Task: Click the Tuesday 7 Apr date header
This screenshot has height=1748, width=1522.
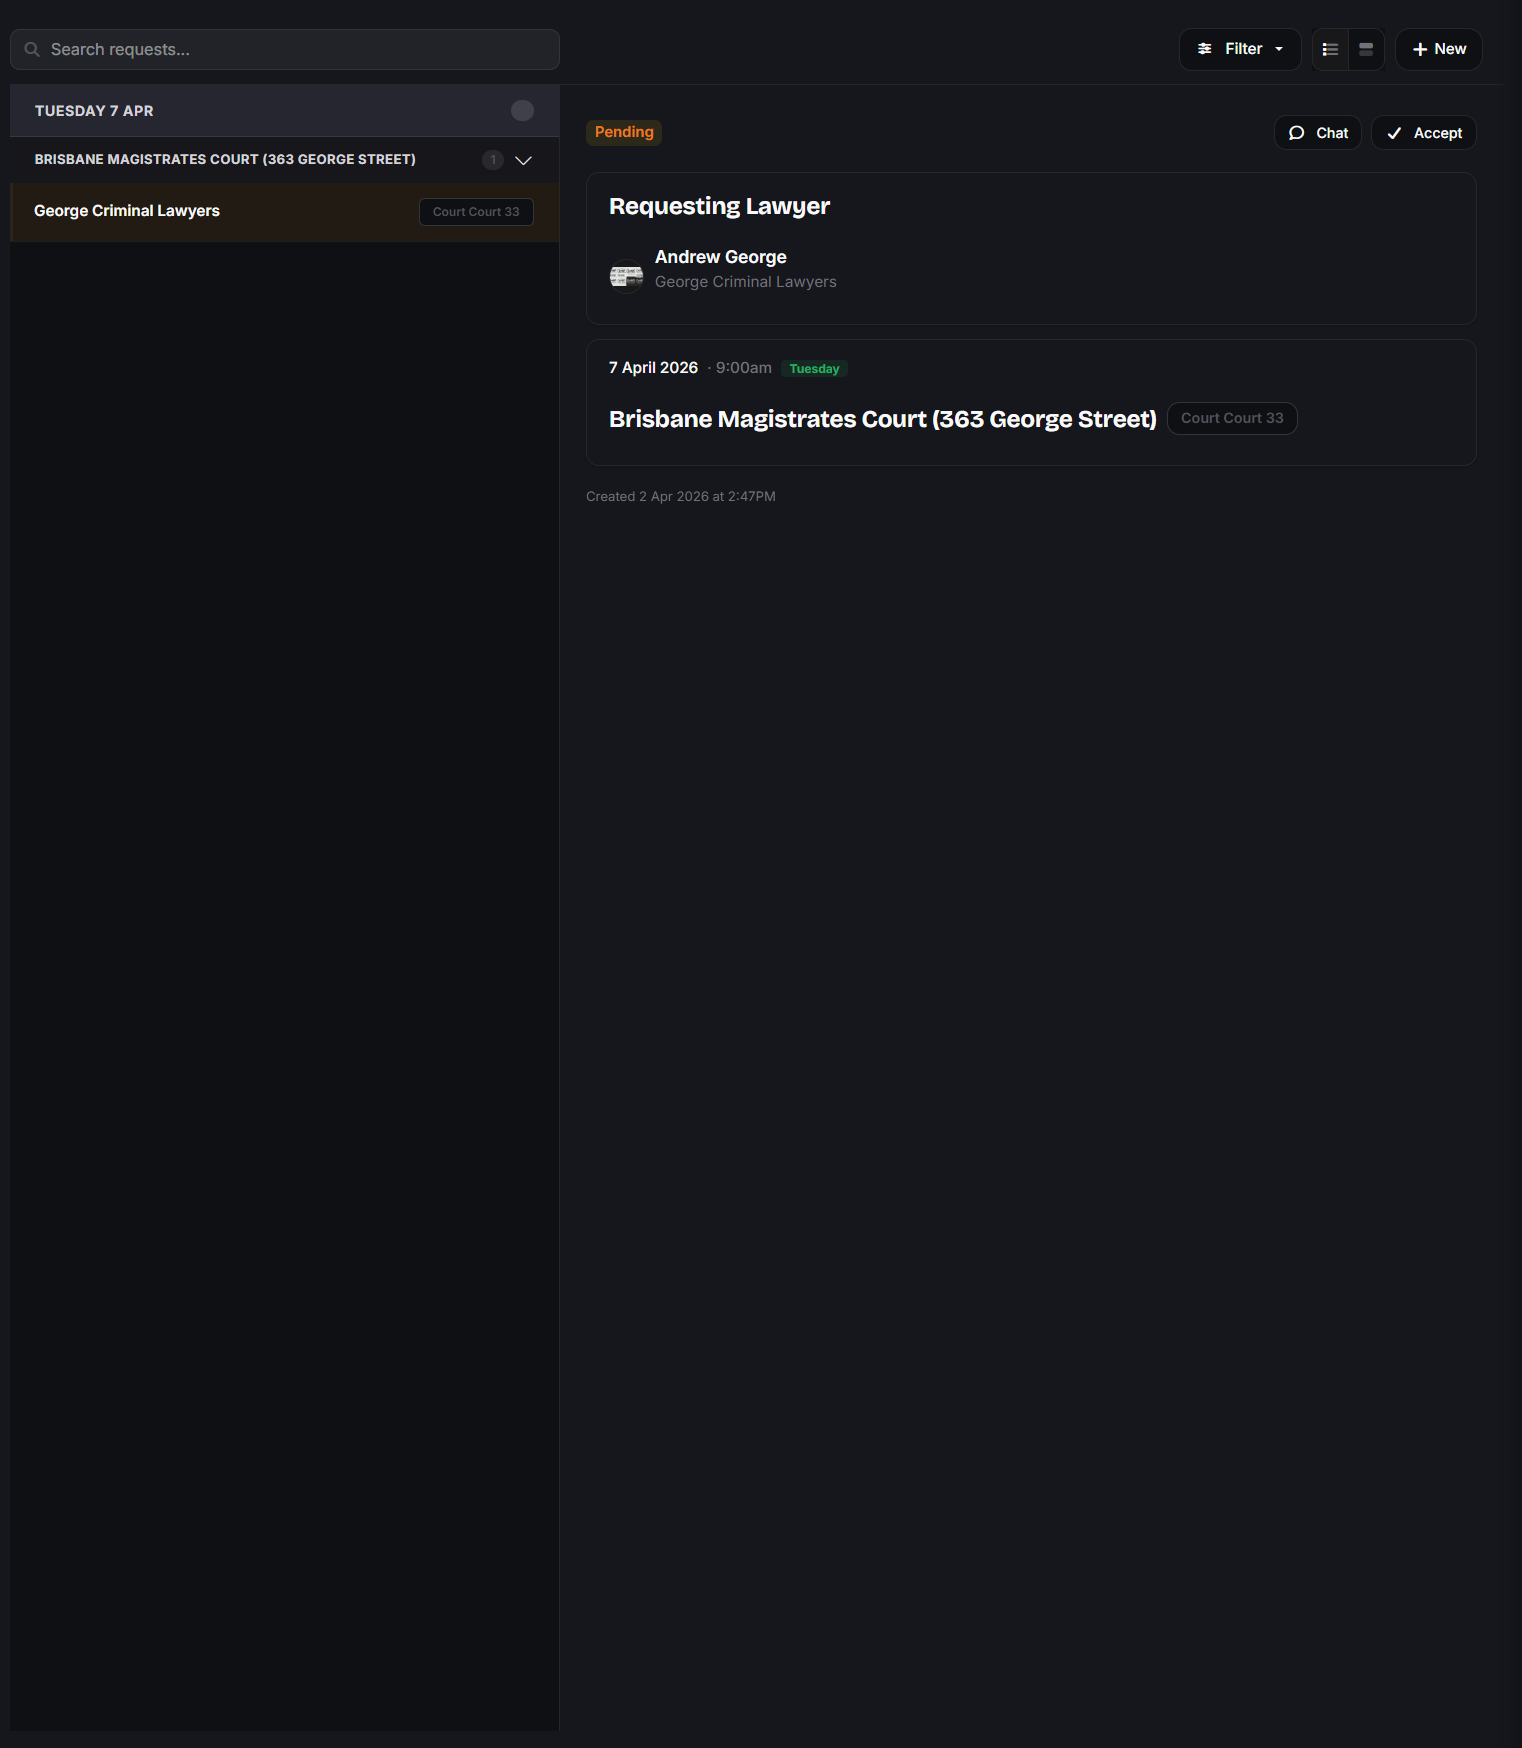Action: (94, 111)
